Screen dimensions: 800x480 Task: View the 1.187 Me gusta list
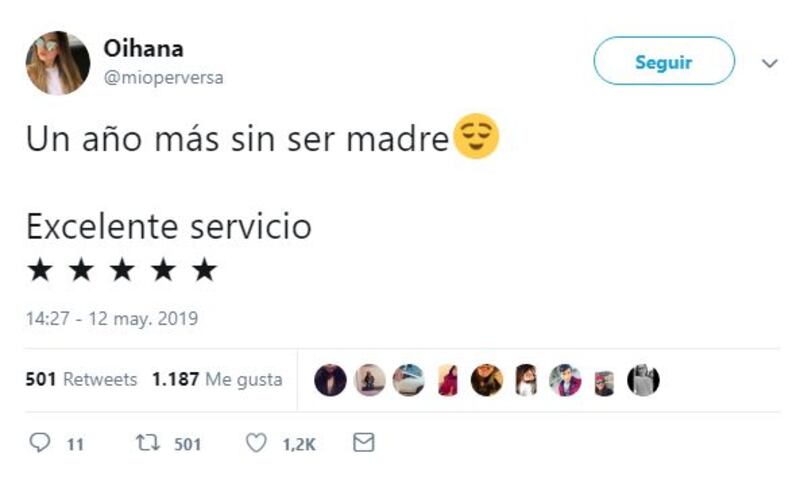point(217,379)
